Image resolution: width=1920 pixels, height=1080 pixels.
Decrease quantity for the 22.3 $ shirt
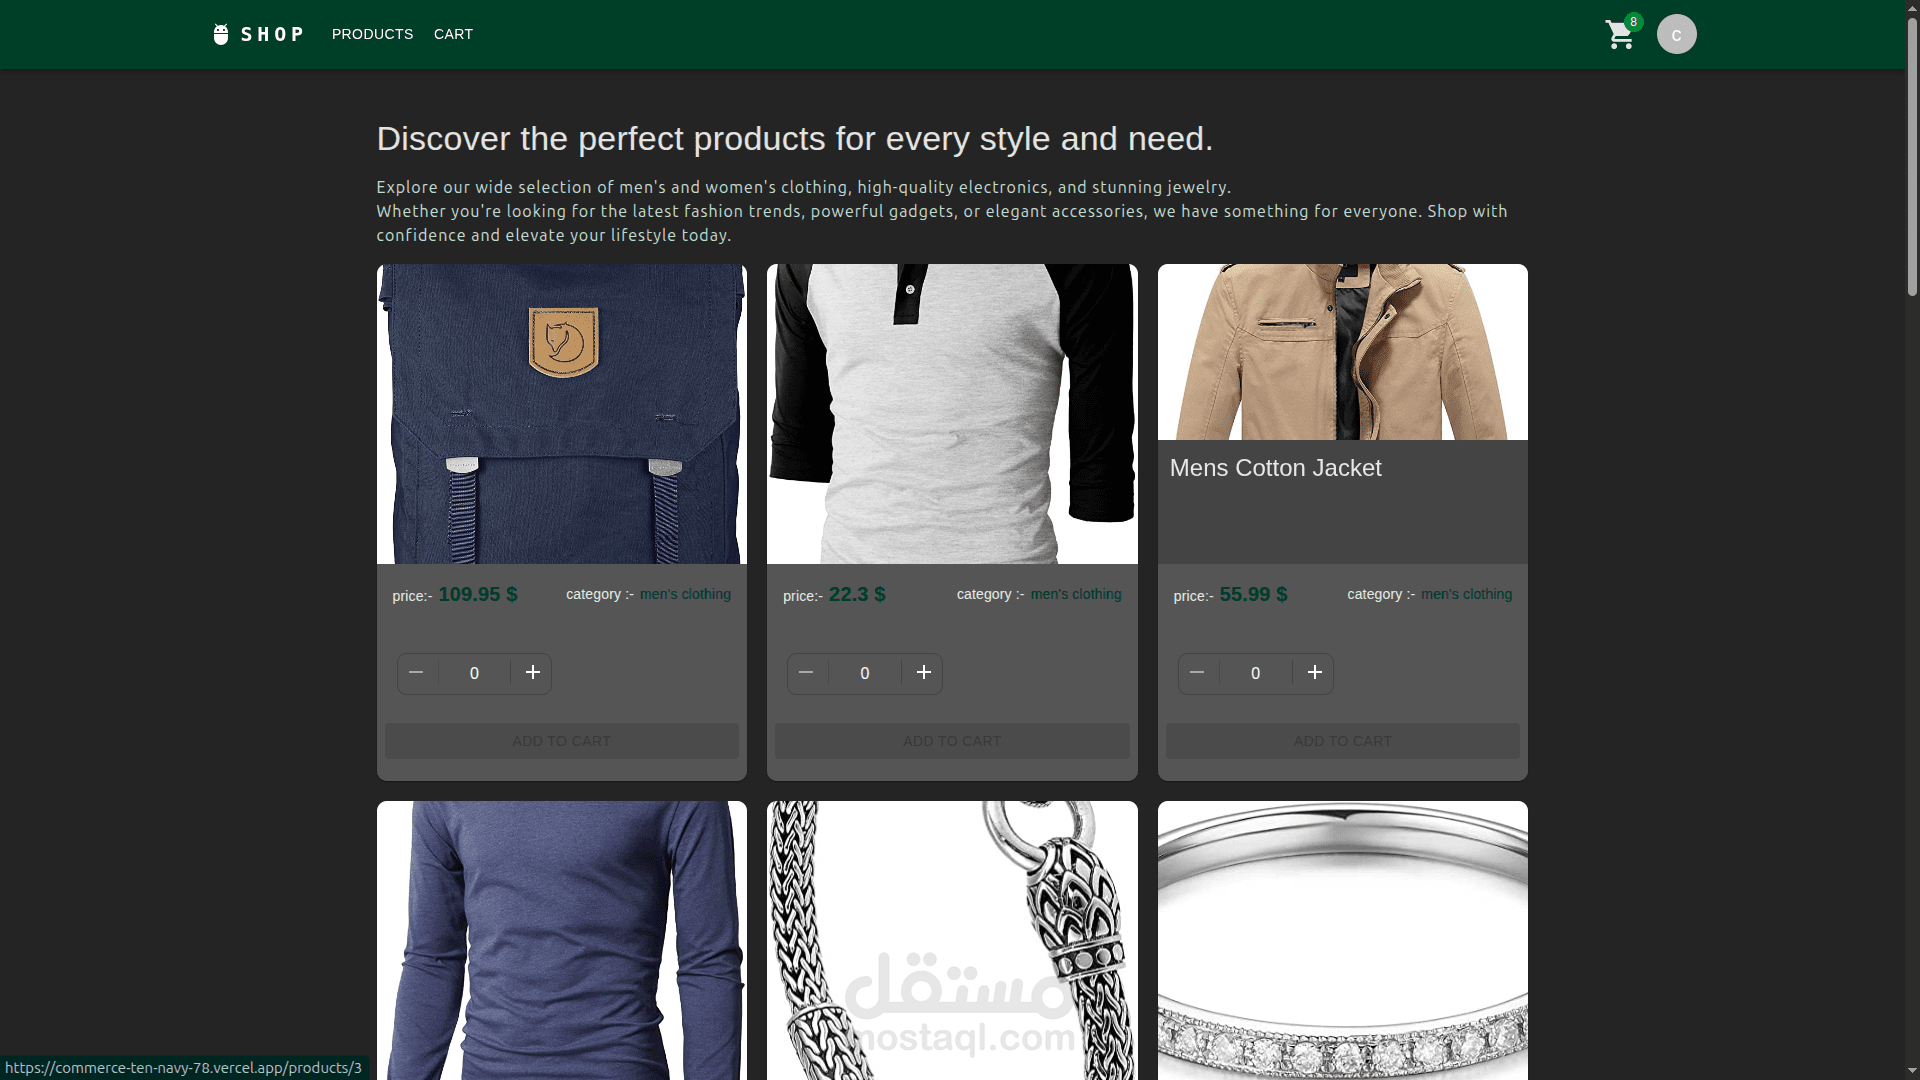click(806, 673)
